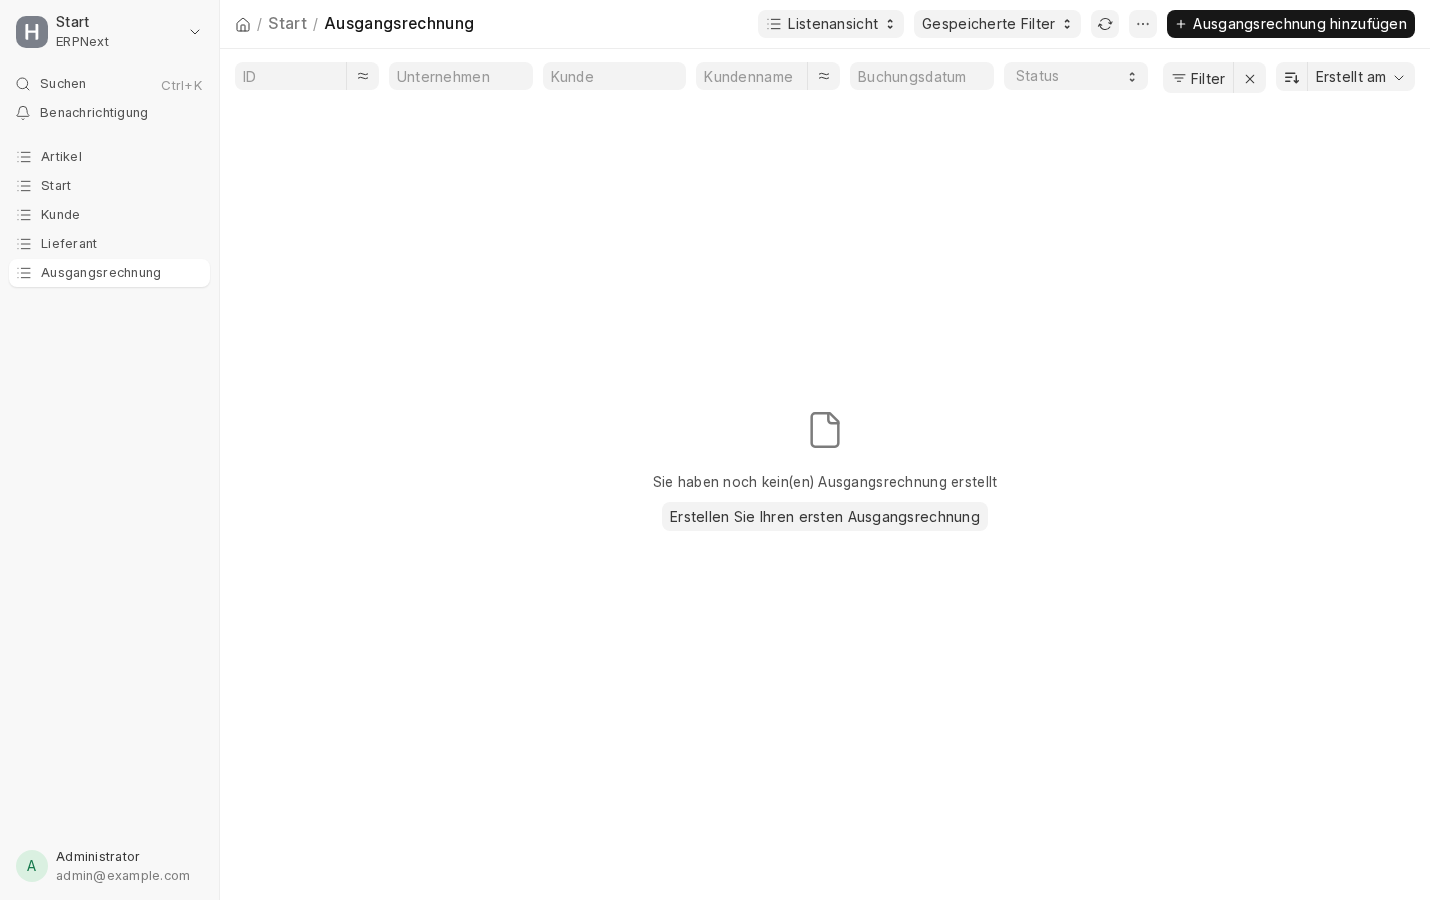Toggle sort direction icon

click(1292, 77)
